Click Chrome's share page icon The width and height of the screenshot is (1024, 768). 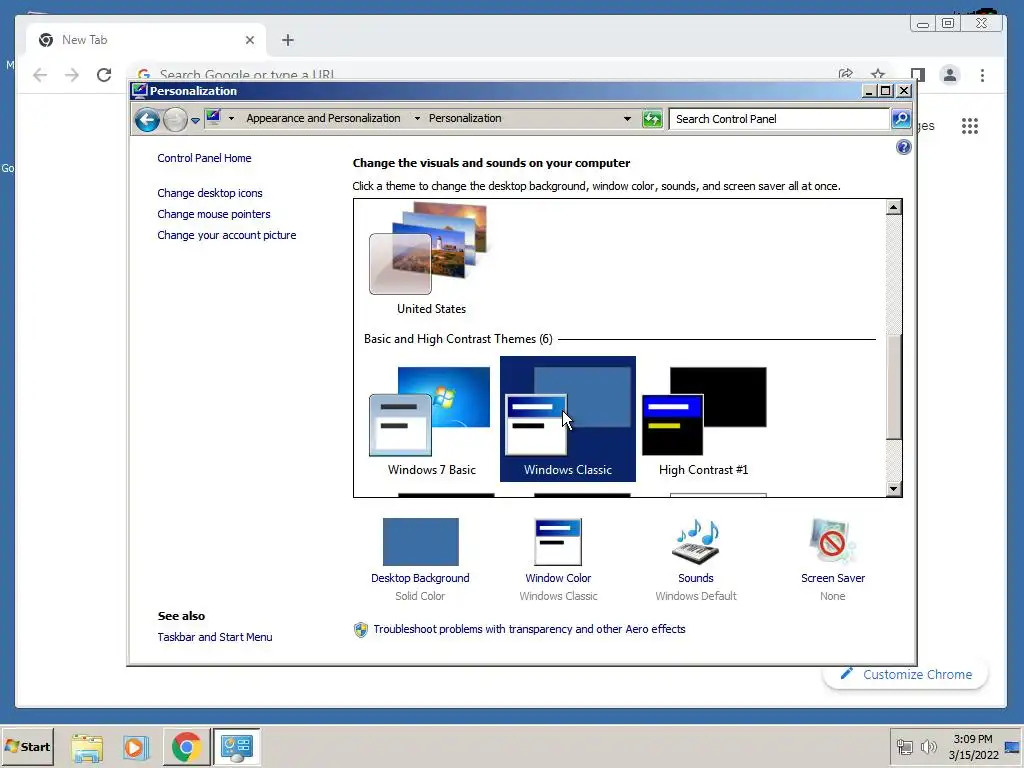coord(846,73)
